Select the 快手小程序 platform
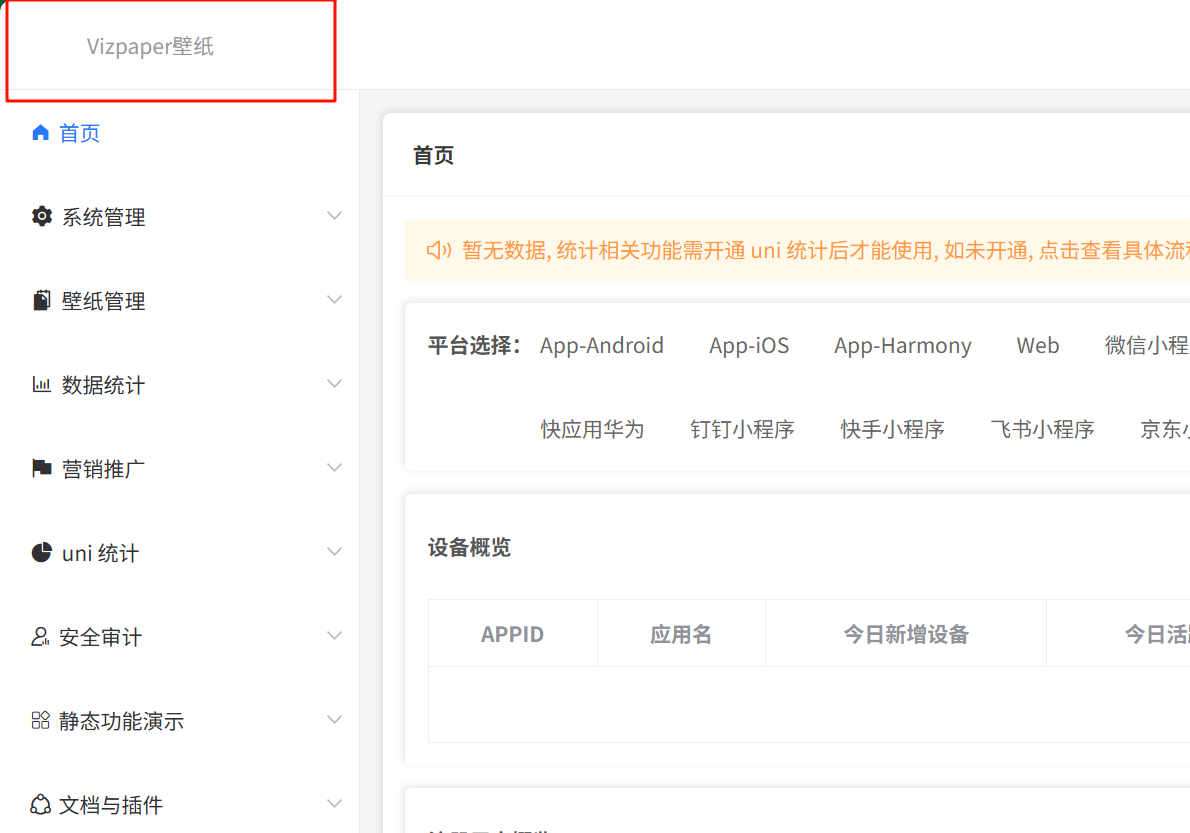 pyautogui.click(x=892, y=429)
